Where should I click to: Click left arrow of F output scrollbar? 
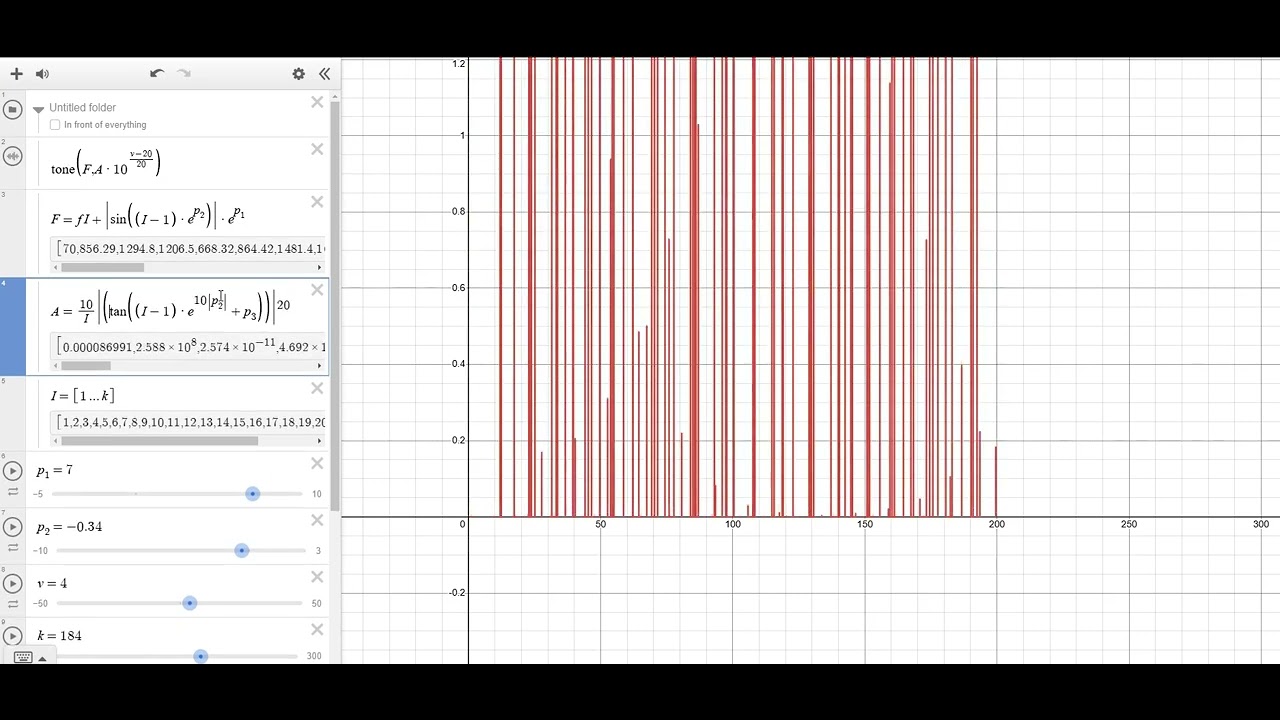point(56,268)
